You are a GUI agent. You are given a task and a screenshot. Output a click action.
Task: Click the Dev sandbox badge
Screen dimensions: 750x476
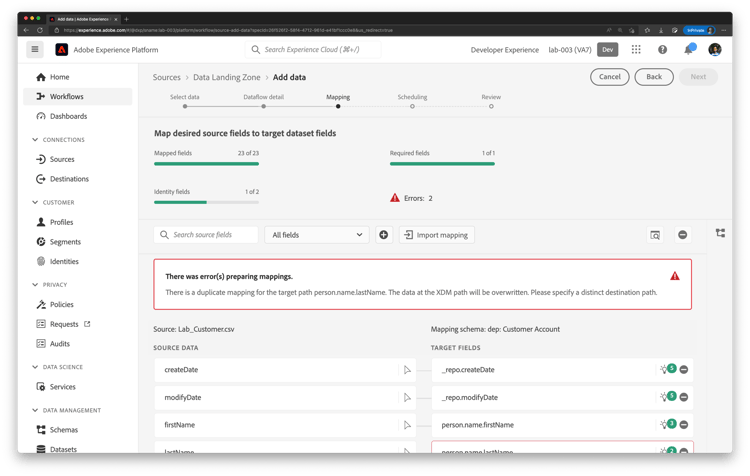[607, 50]
